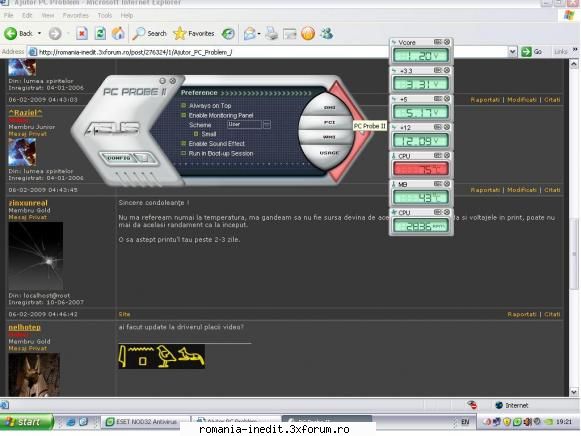Screen dimensions: 581x436
Task: Expand the Forward button history dropdown arrow
Action: [x=68, y=34]
